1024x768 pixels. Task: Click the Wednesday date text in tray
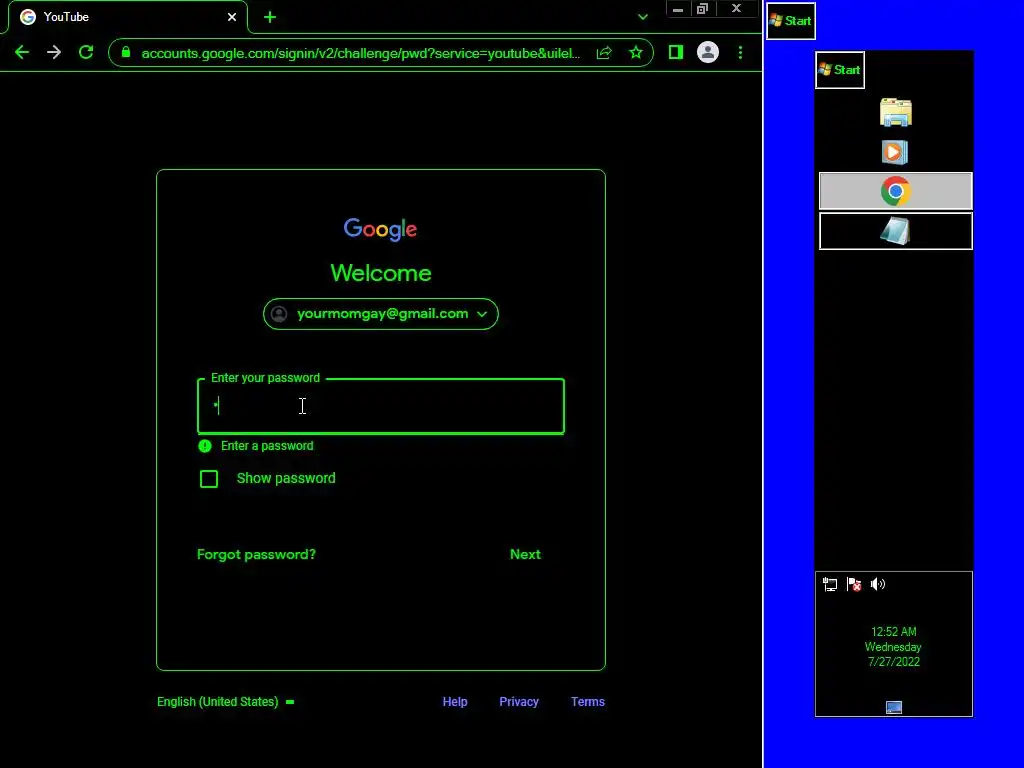pos(893,647)
